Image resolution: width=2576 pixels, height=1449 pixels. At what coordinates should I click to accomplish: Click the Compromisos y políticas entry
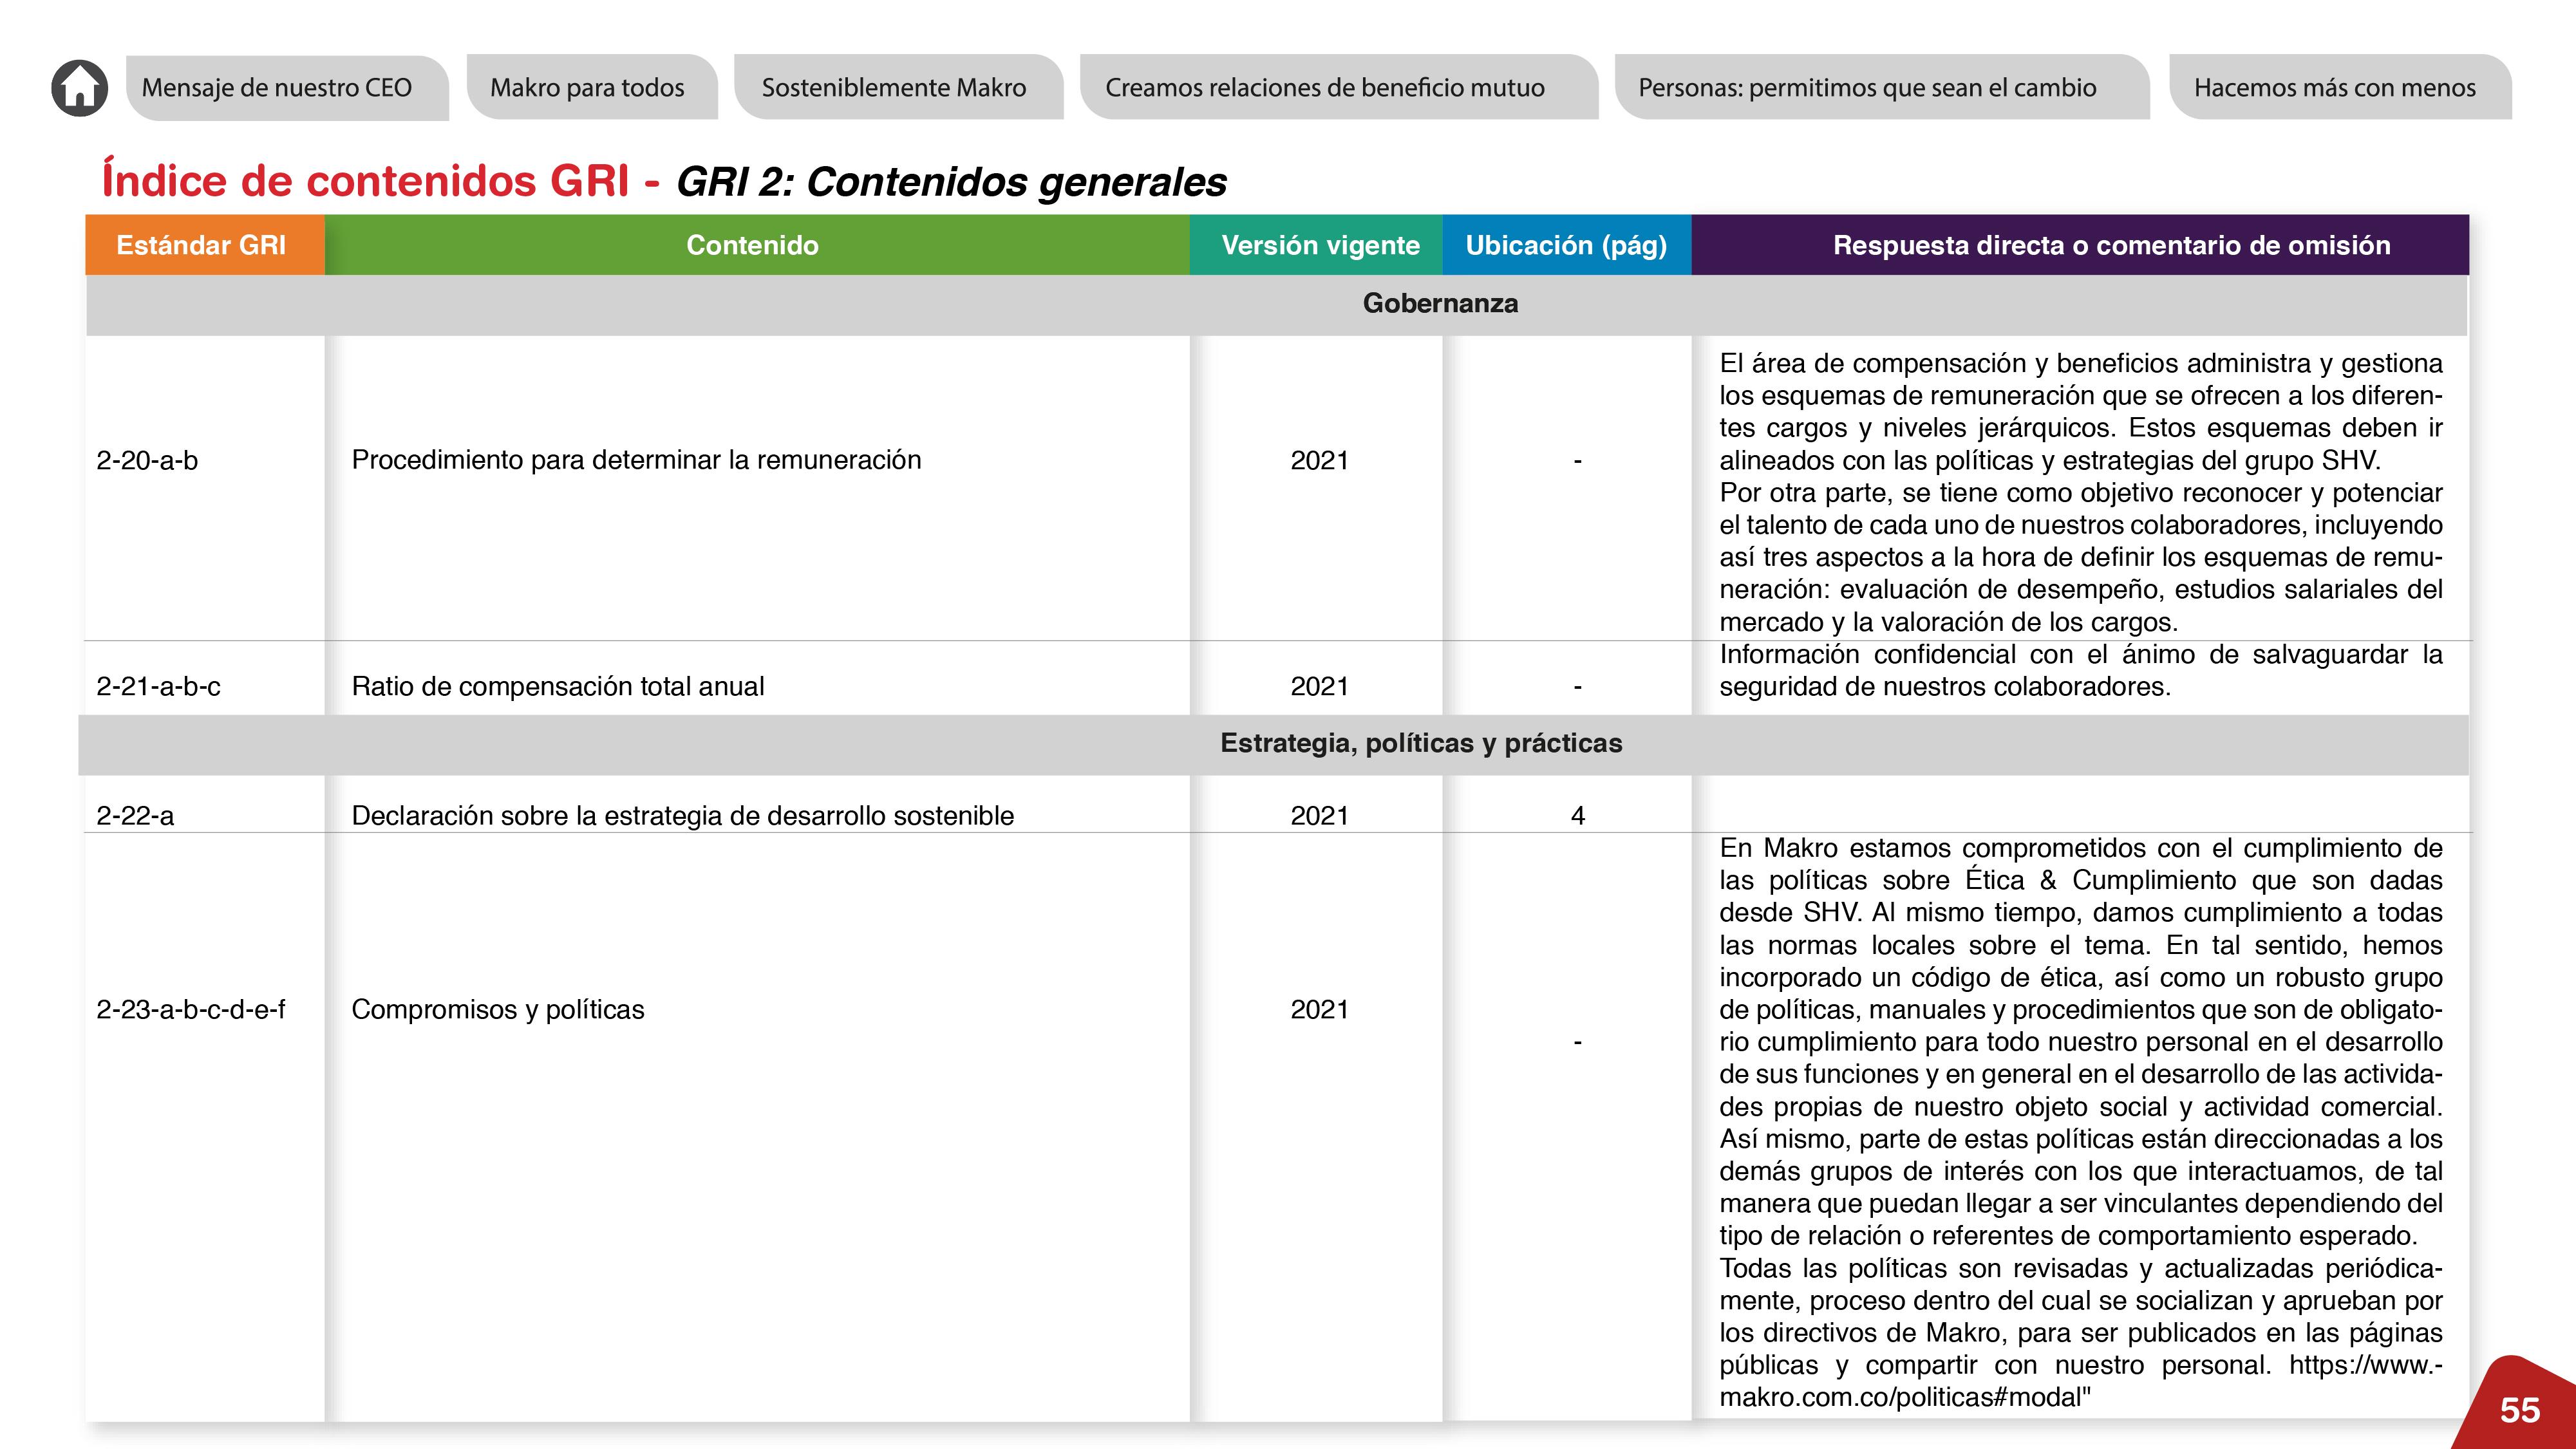(x=497, y=1010)
